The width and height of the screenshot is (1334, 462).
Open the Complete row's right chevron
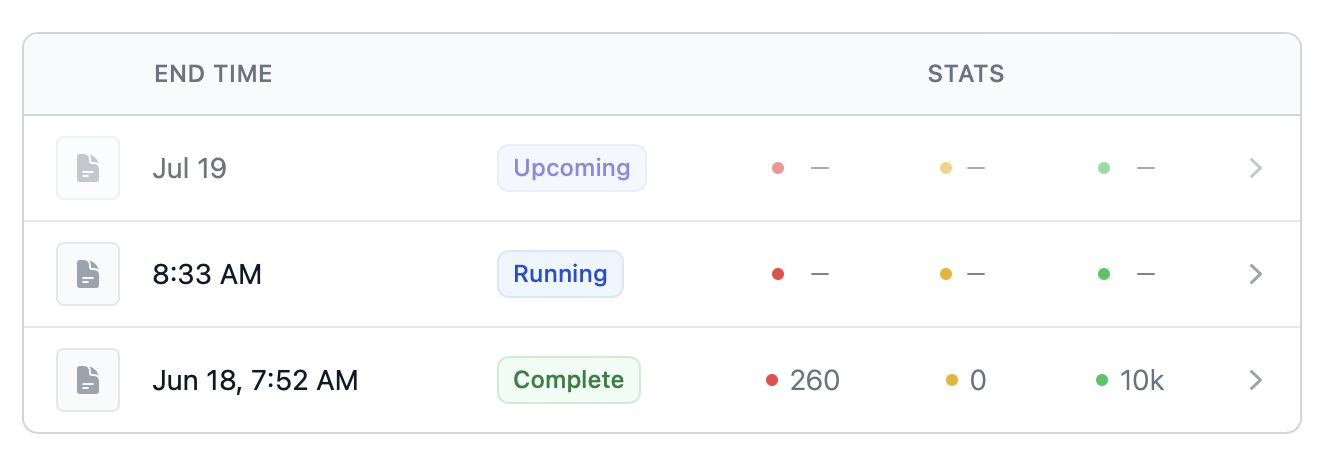(1257, 380)
